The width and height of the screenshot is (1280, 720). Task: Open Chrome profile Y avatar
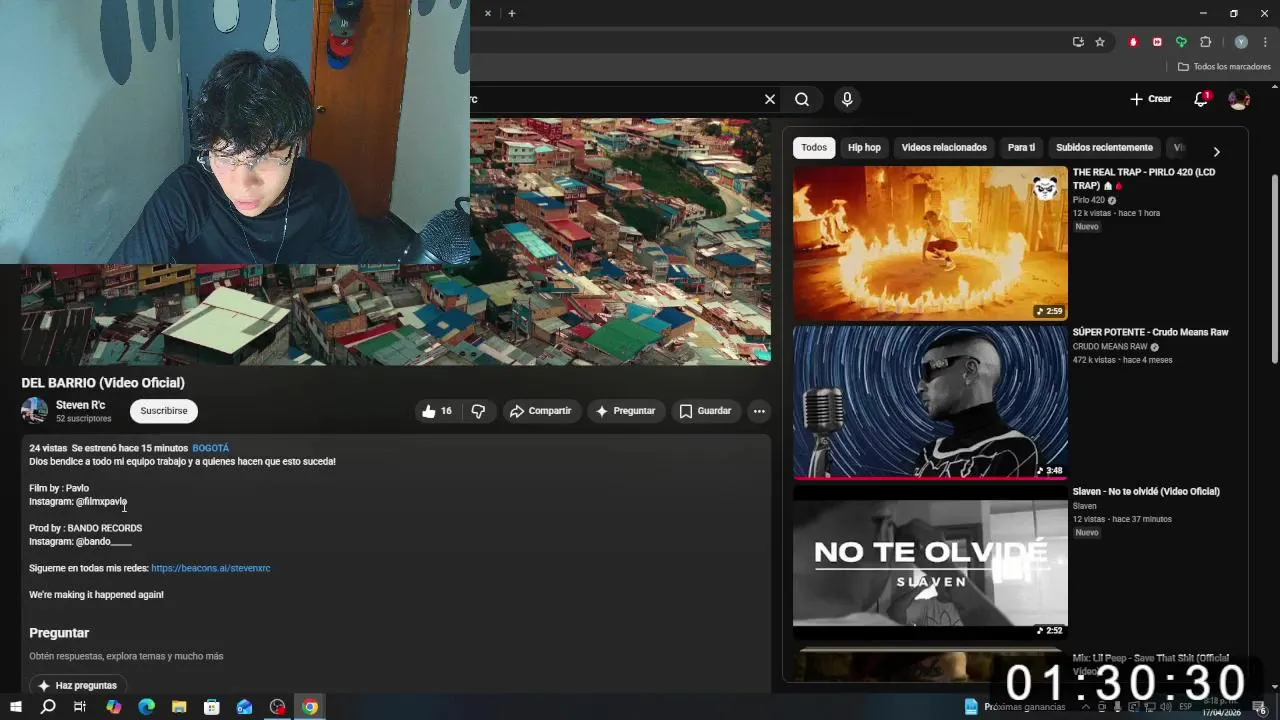[x=1241, y=42]
